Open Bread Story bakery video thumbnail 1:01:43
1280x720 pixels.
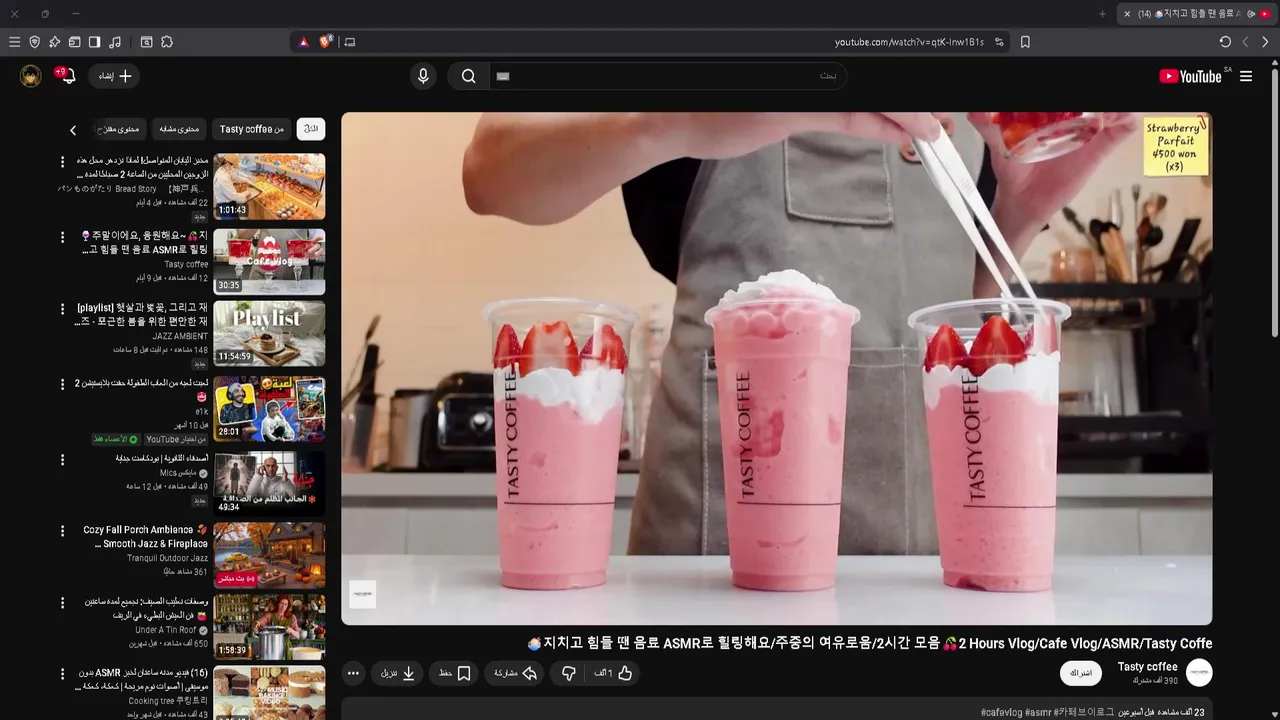pos(269,187)
